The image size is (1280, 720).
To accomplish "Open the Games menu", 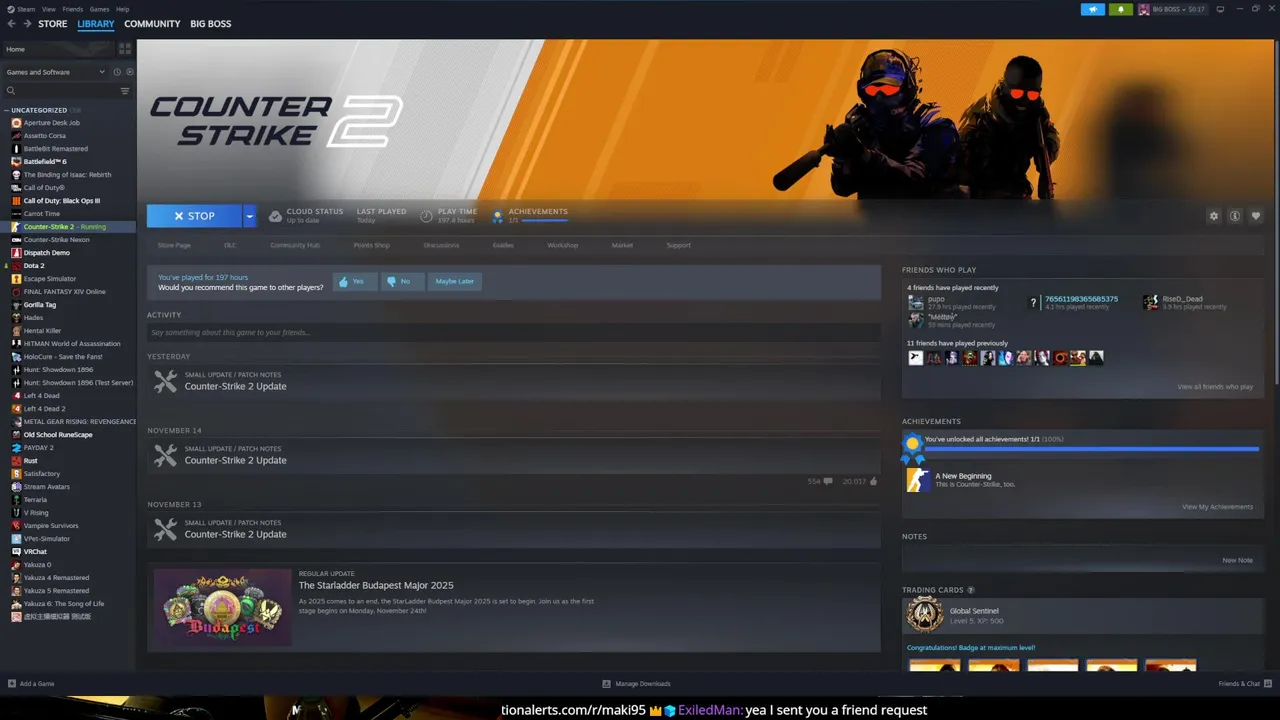I will [x=99, y=9].
